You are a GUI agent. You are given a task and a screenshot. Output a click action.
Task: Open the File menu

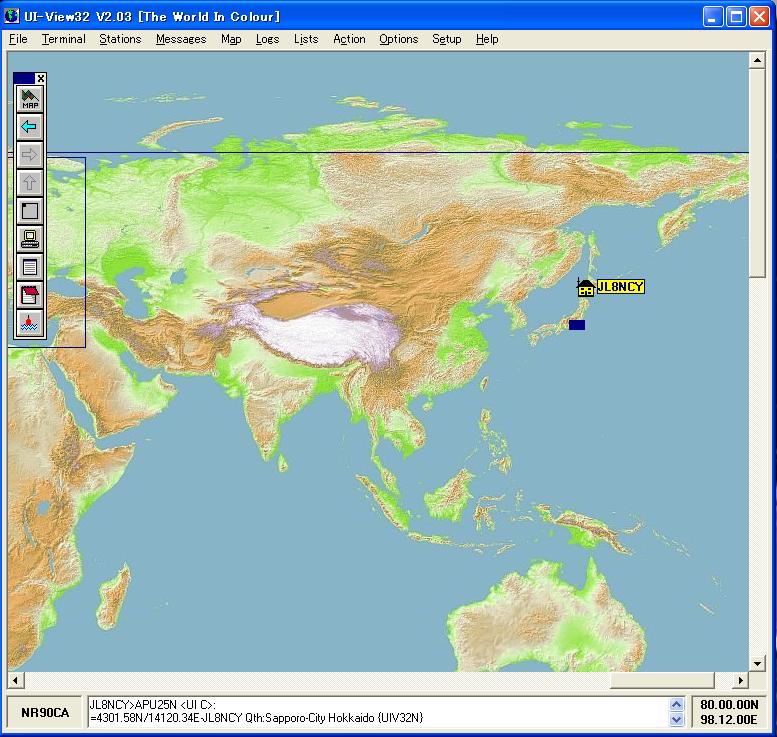click(18, 39)
